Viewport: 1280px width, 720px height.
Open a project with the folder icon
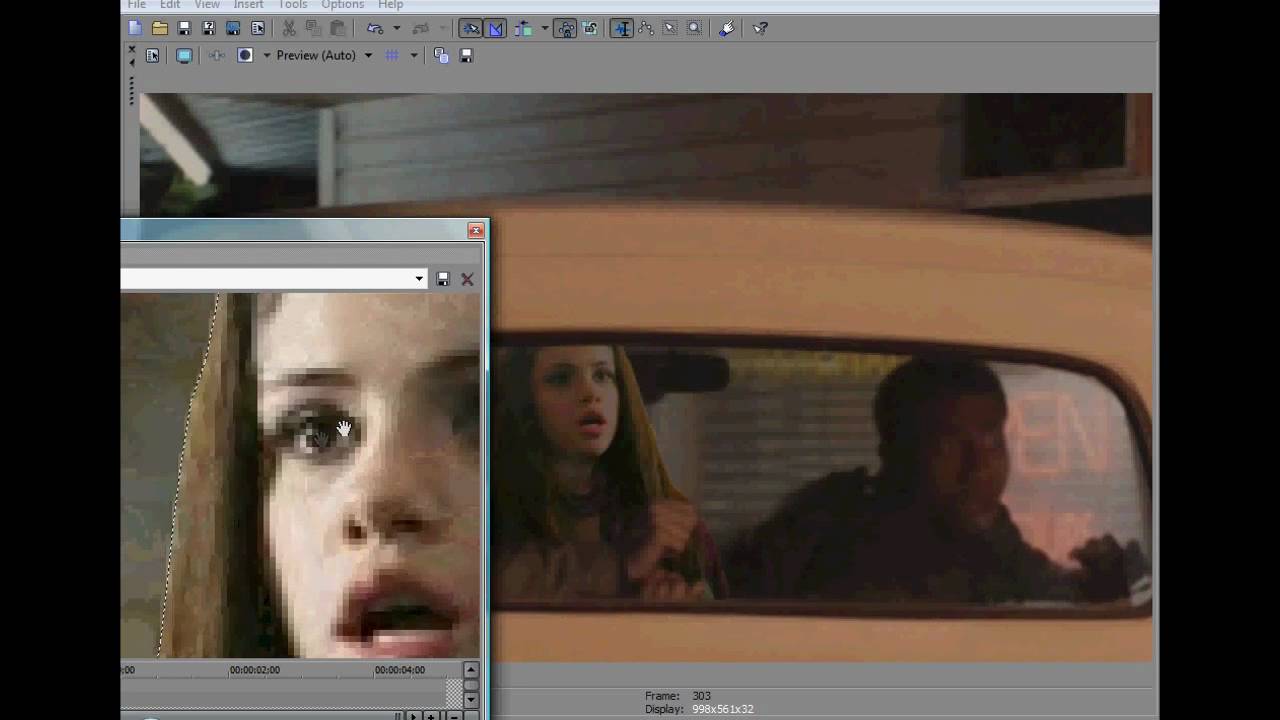(160, 28)
